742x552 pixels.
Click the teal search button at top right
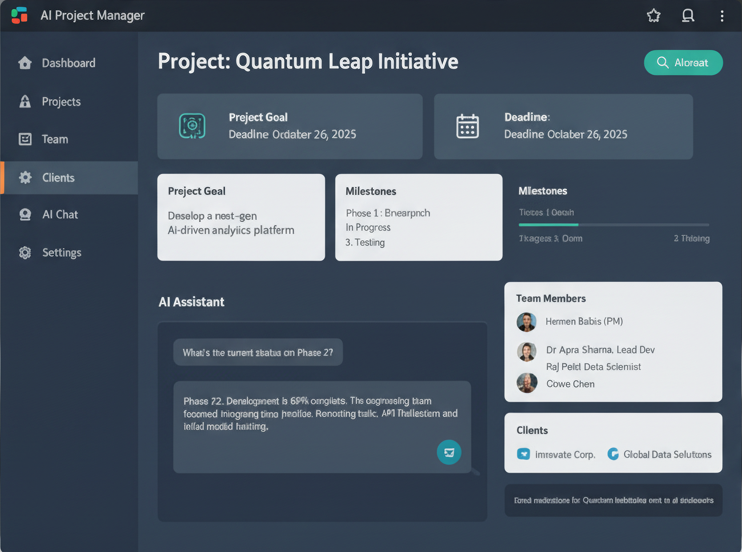click(x=683, y=62)
